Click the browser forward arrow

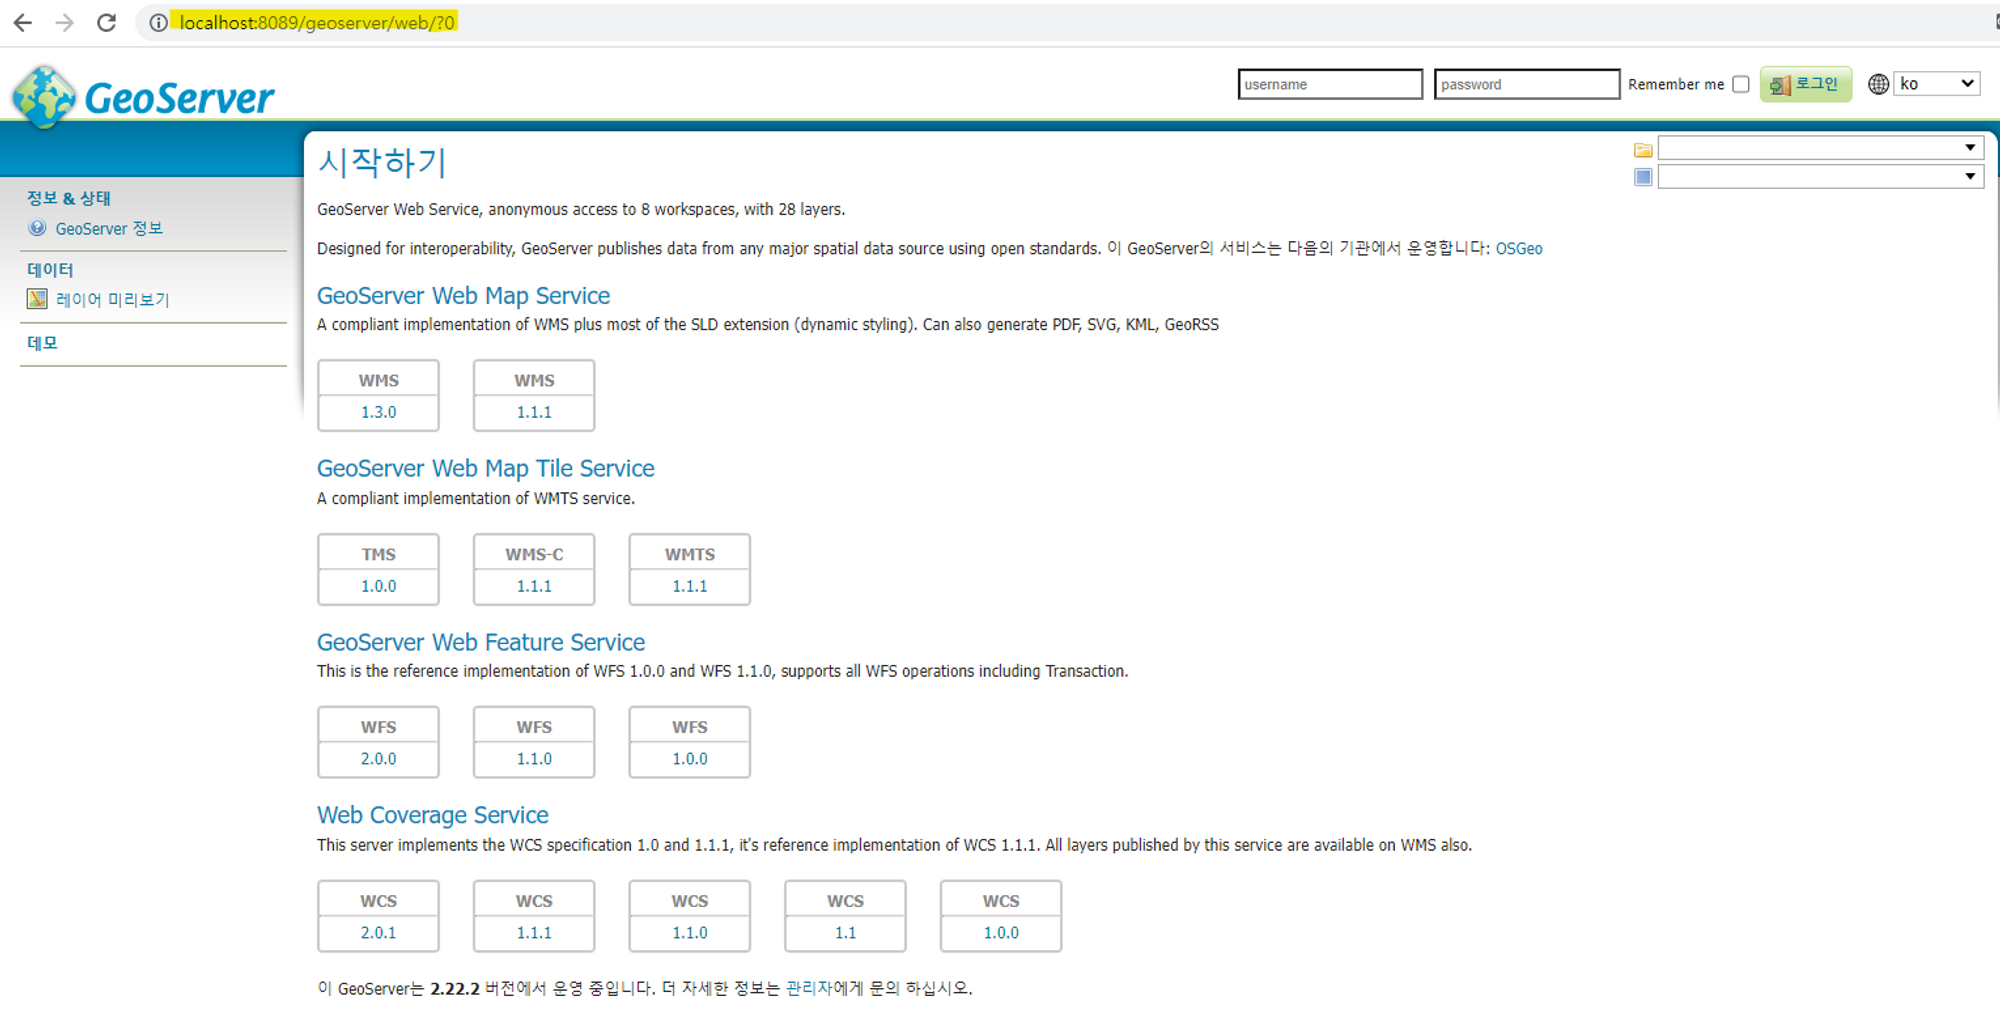(65, 22)
